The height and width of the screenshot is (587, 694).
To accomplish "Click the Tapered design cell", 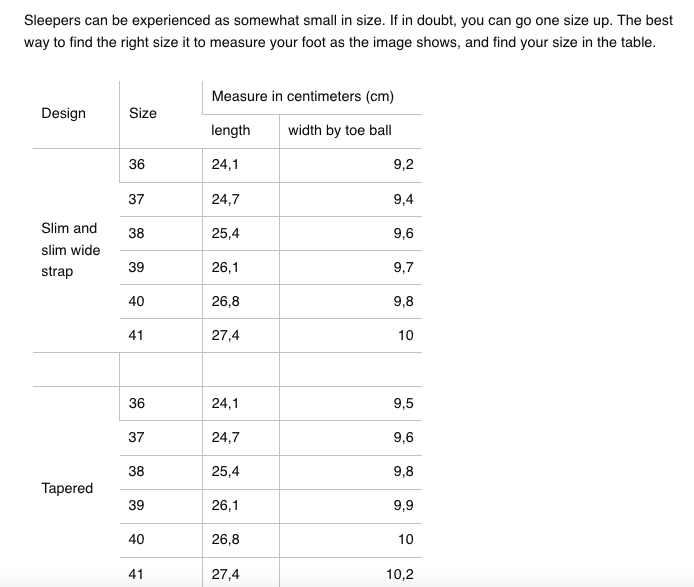I will 67,488.
